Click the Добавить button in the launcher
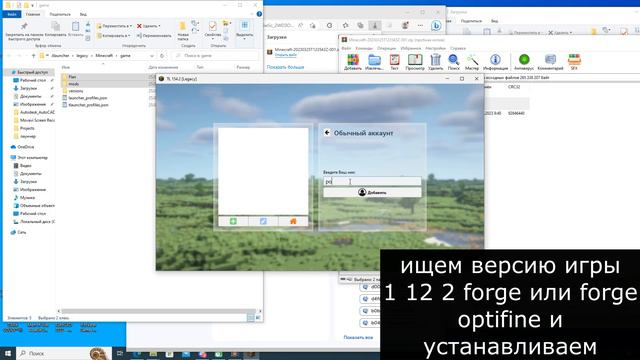 point(372,192)
